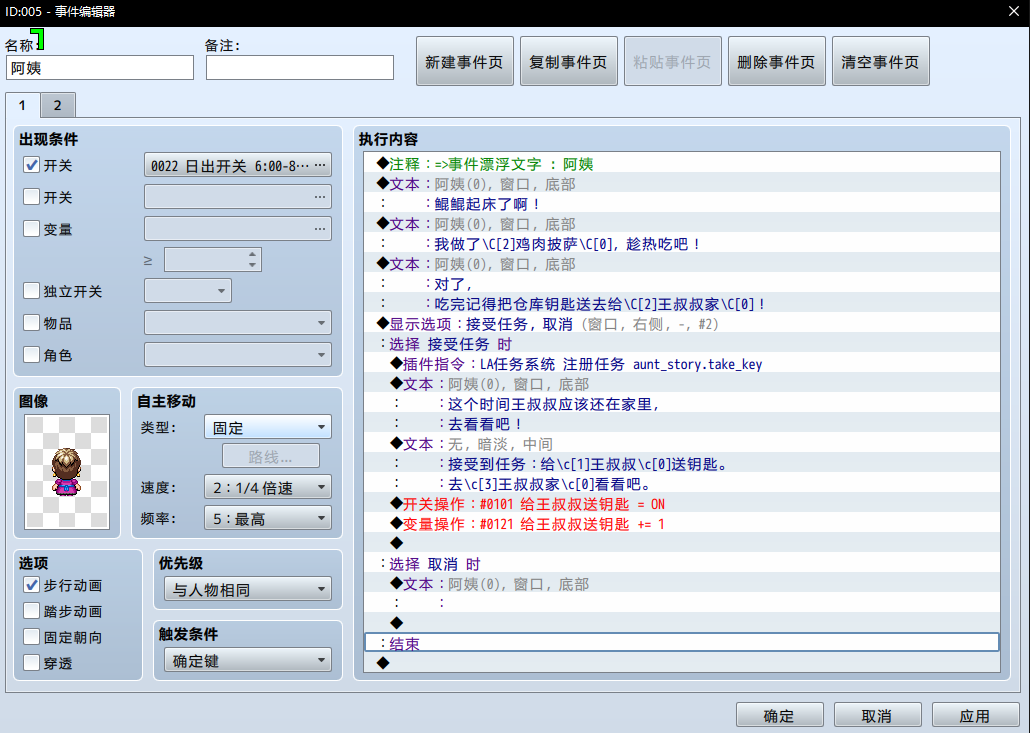Open the 触发条件 确定键 dropdown
Image resolution: width=1030 pixels, height=733 pixels.
point(248,660)
